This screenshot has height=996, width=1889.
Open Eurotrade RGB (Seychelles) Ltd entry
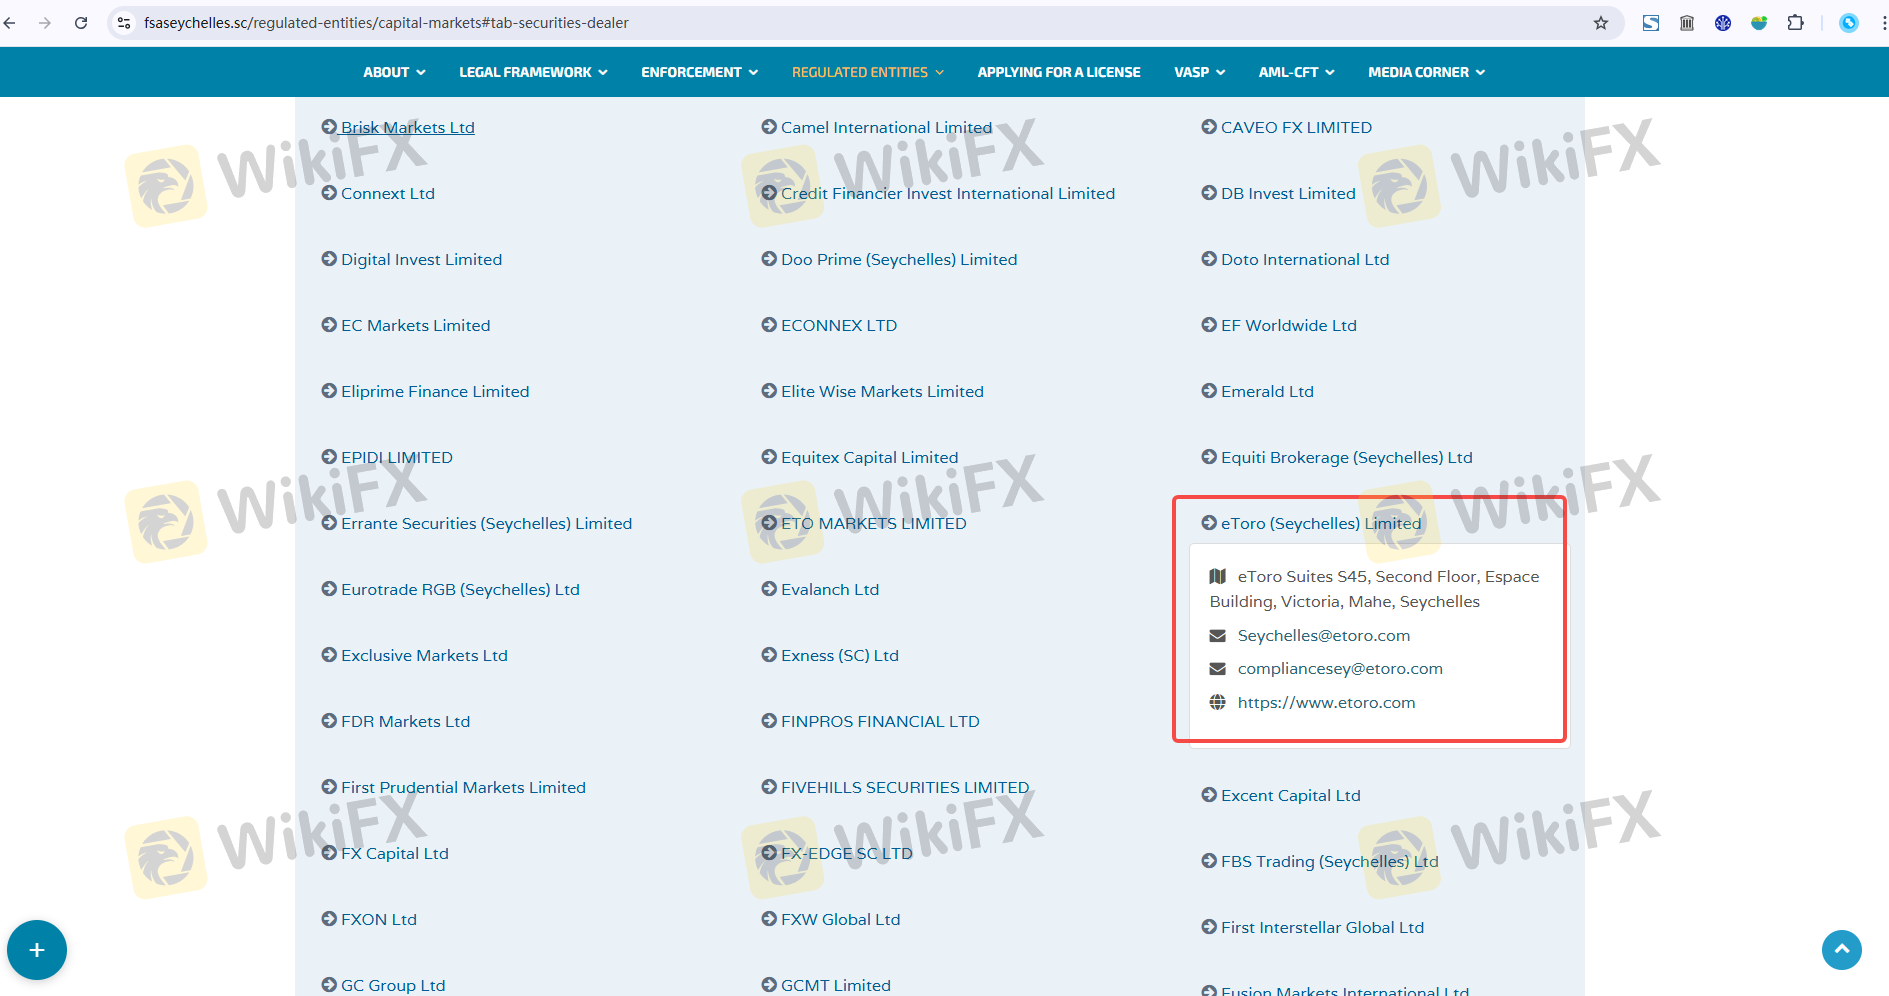point(461,589)
